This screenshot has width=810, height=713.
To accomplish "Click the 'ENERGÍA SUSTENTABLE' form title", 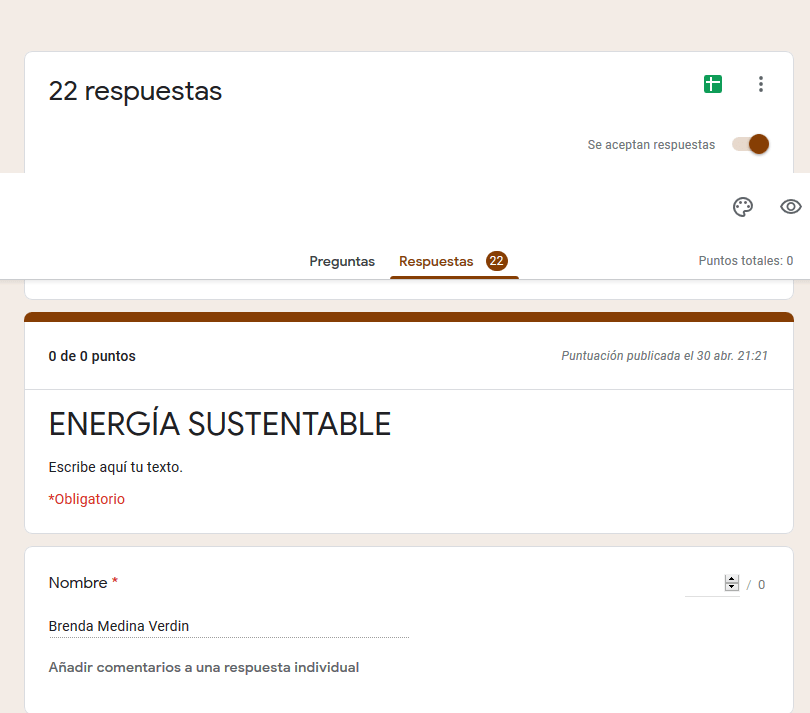I will coord(219,424).
